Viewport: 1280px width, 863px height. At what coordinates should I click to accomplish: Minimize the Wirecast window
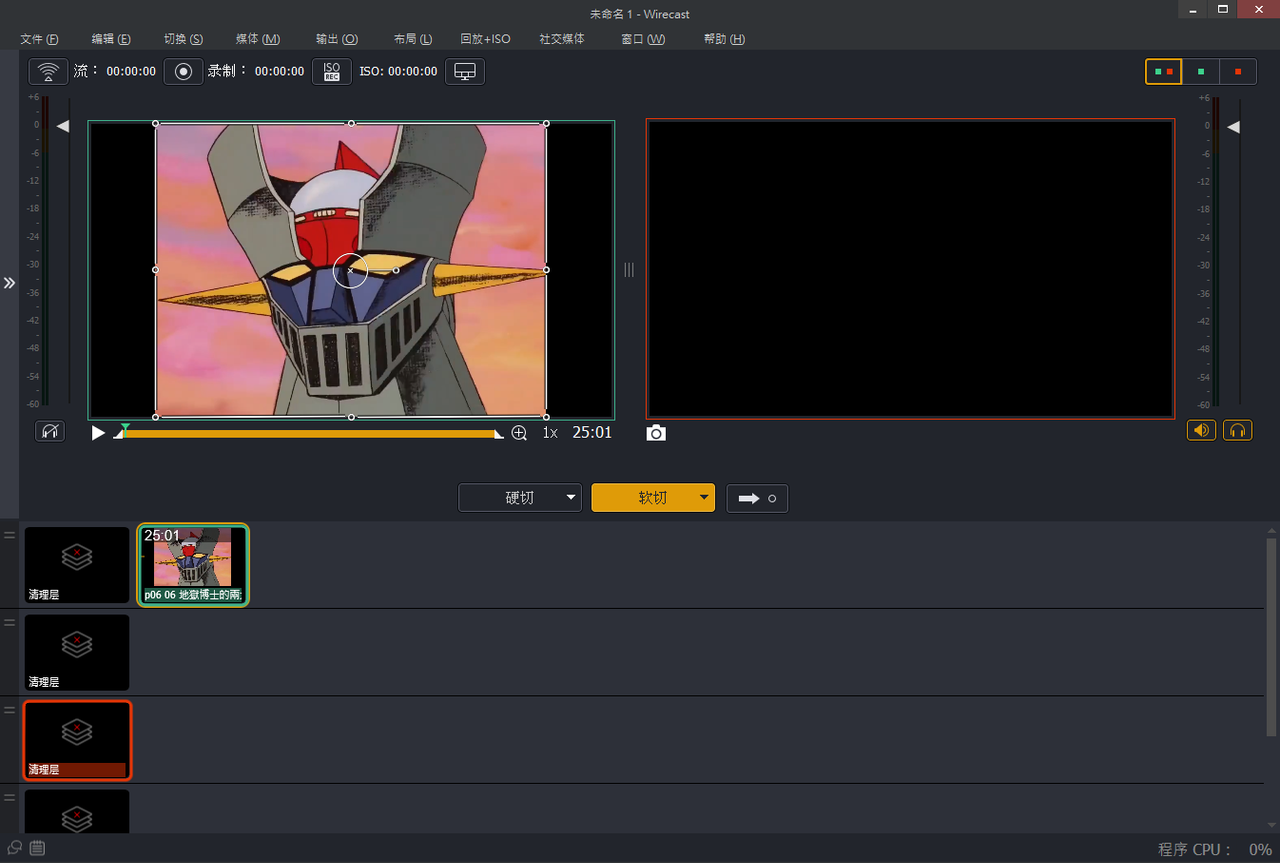click(1190, 9)
